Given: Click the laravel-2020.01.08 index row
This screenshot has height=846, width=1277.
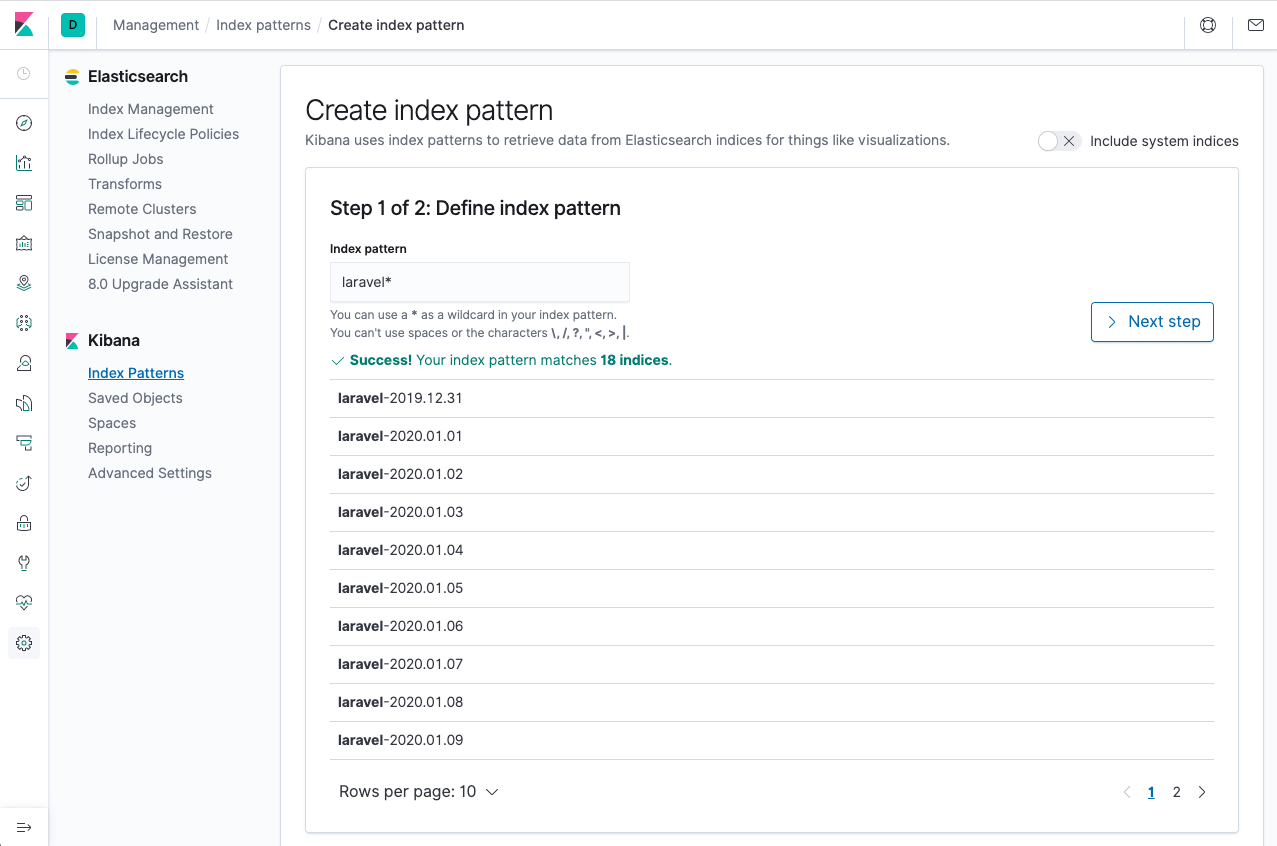Looking at the screenshot, I should point(772,702).
